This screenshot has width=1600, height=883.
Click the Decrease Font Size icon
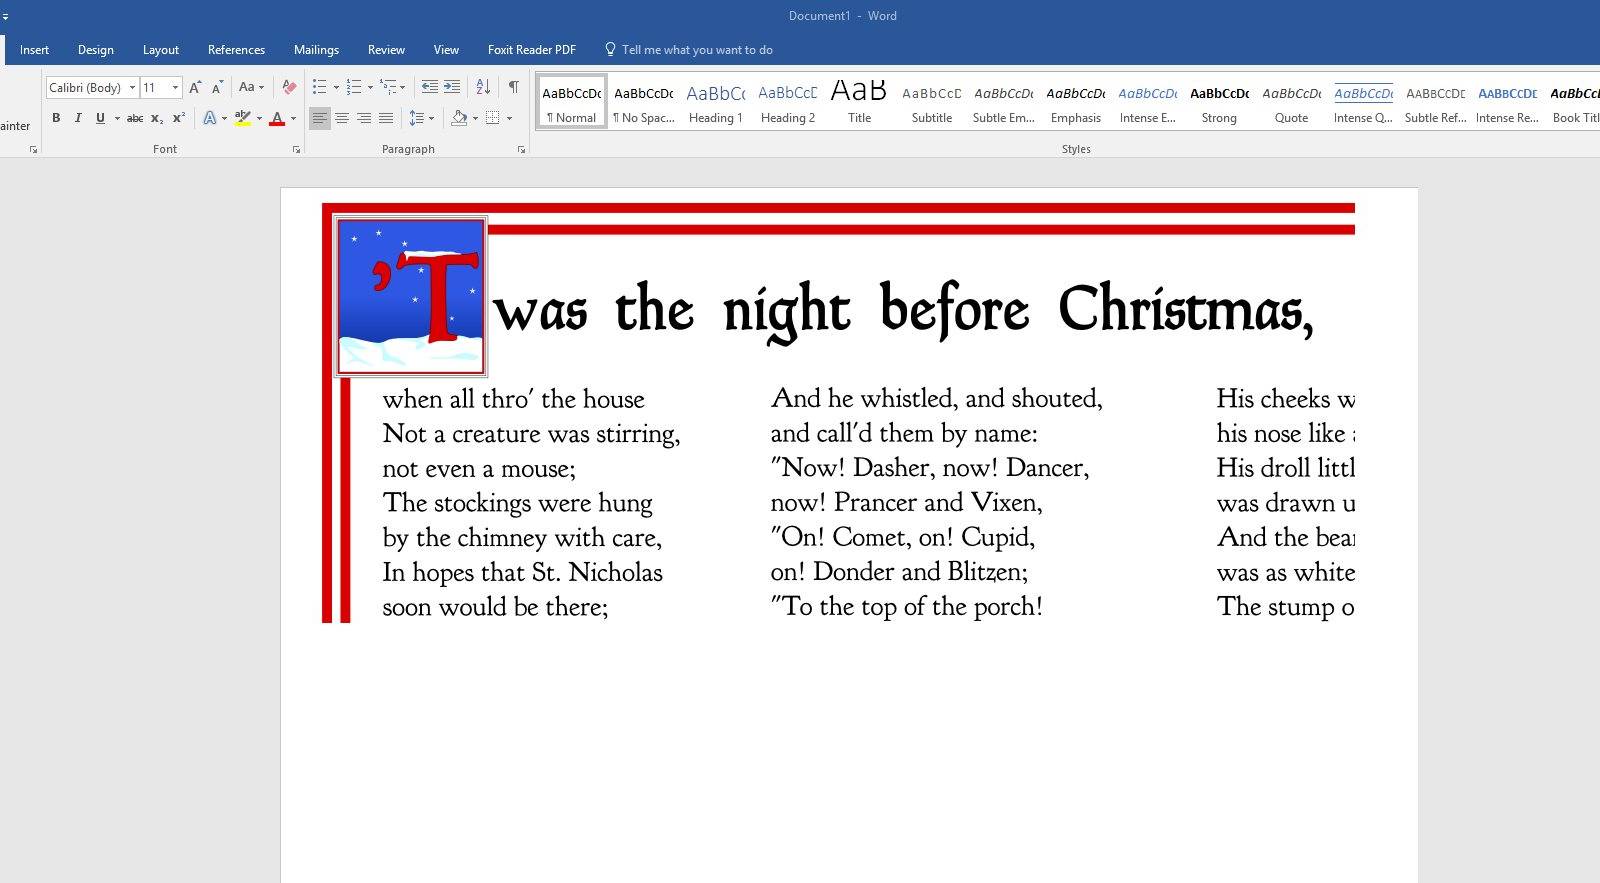217,87
